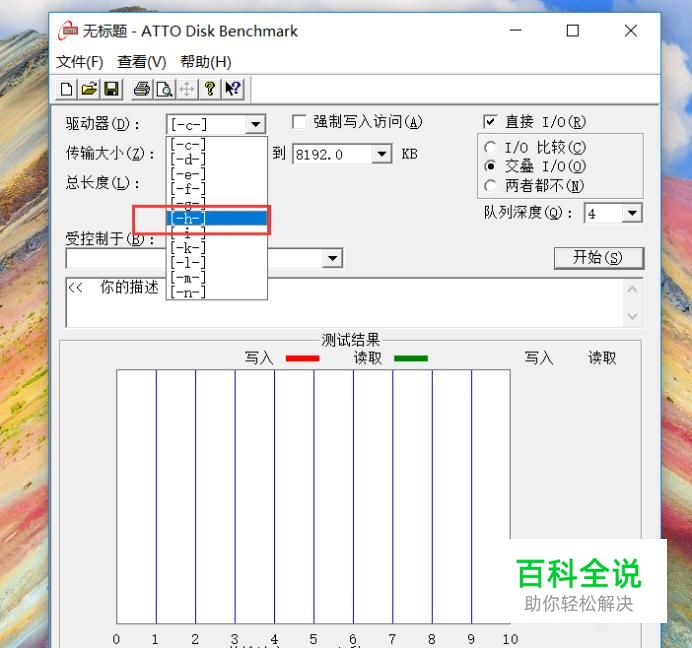This screenshot has height=648, width=692.
Task: Click the 开始(S) start button
Action: (x=599, y=258)
